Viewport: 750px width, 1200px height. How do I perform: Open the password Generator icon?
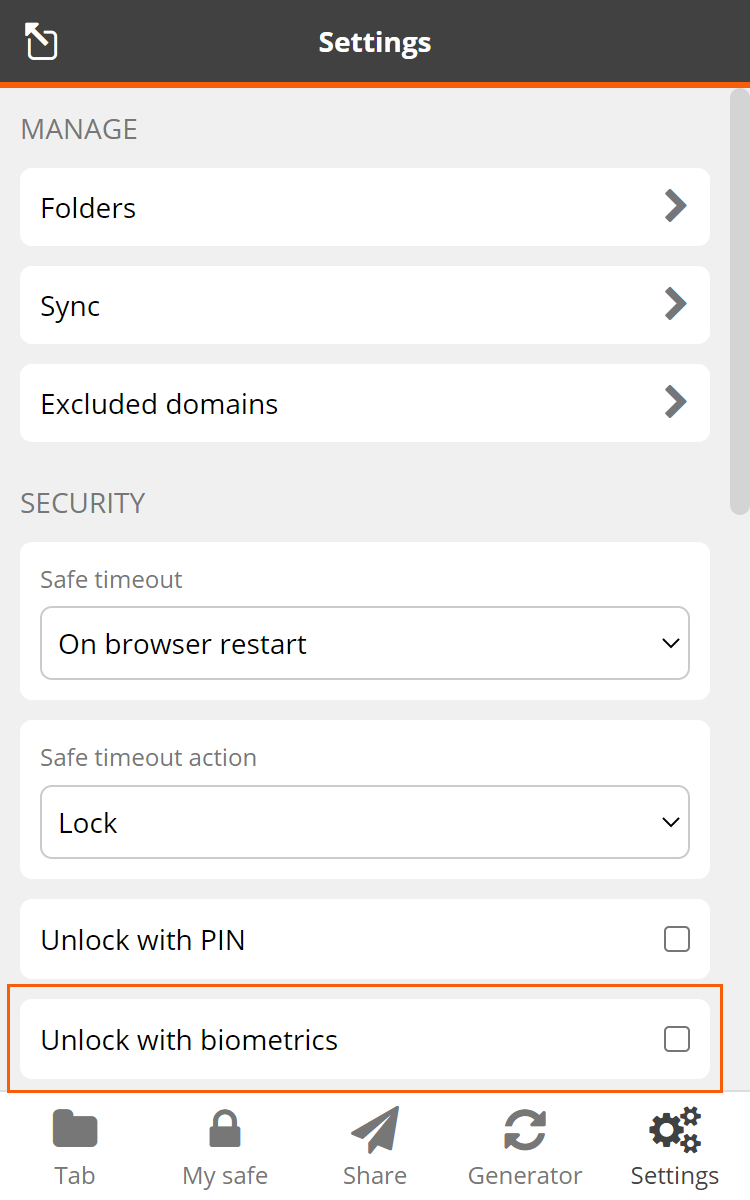(524, 1130)
